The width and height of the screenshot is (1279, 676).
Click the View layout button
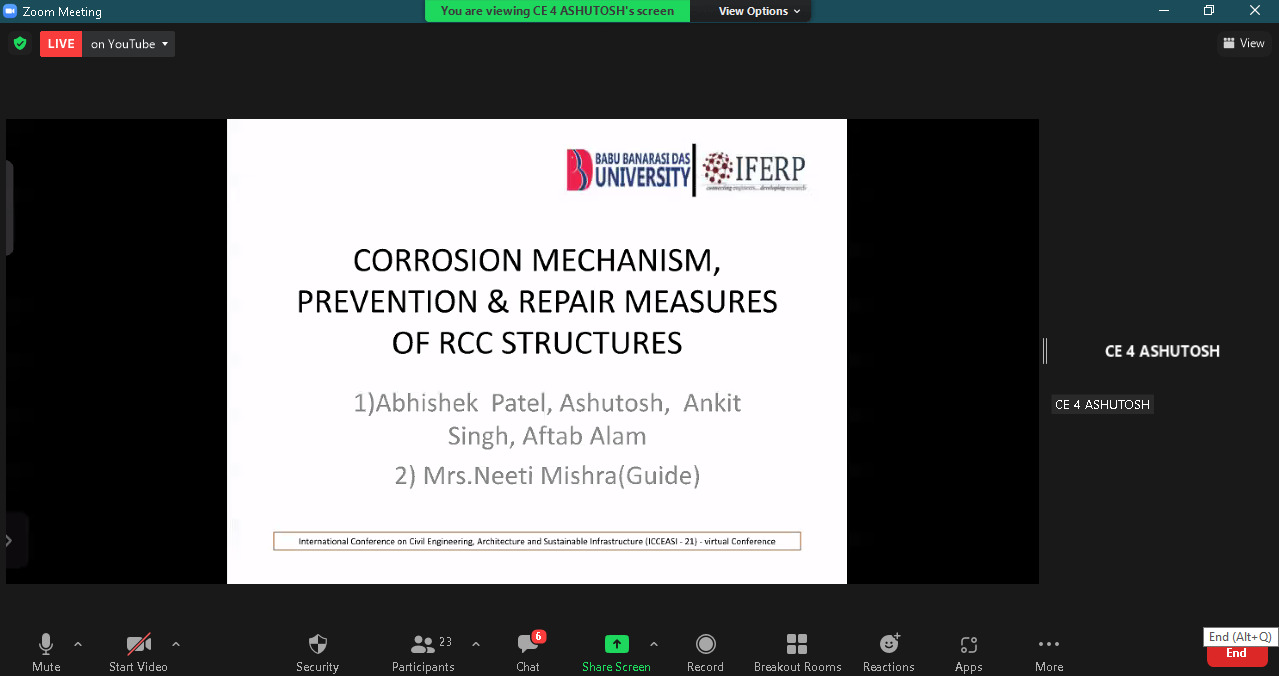coord(1244,43)
